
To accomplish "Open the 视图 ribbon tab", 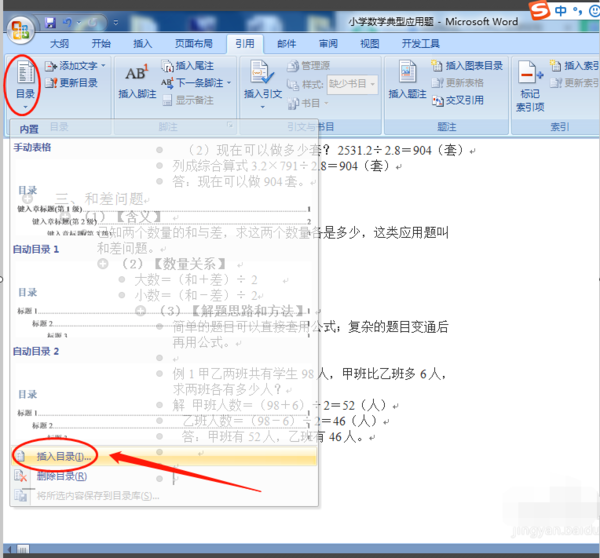I will point(370,44).
